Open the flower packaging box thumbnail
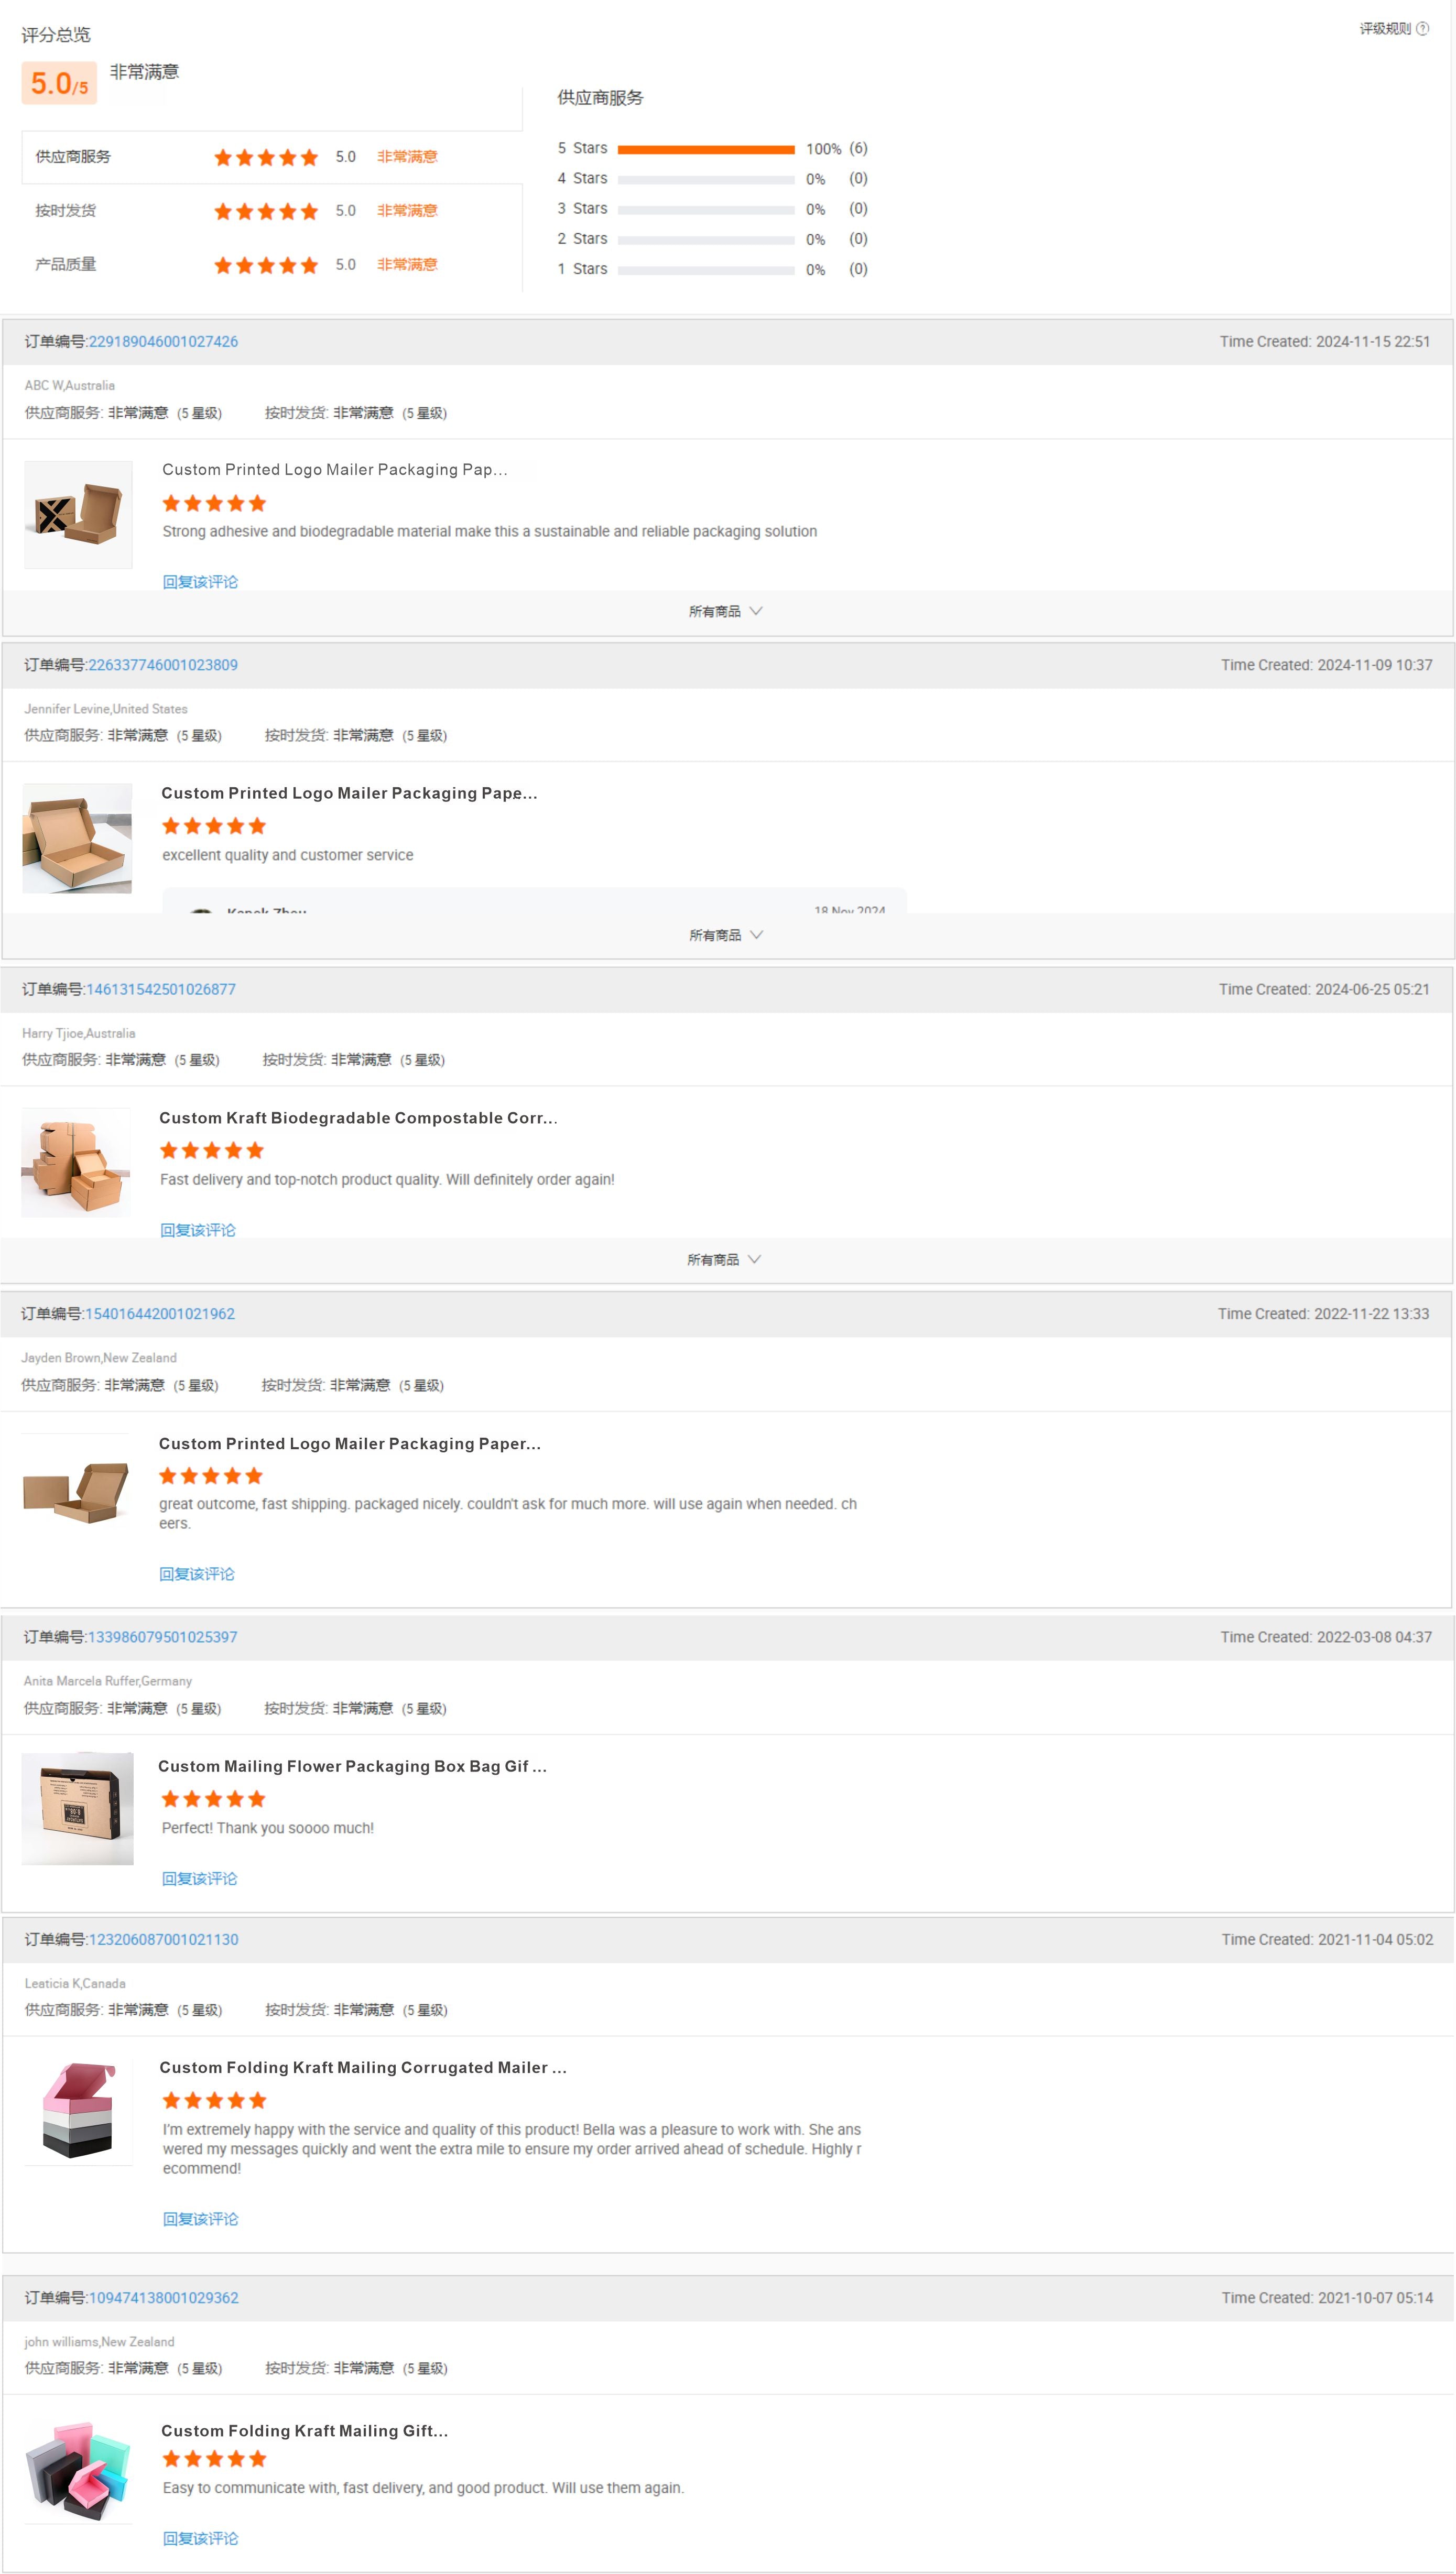Screen dimensions: 1456x2574 tap(77, 1808)
